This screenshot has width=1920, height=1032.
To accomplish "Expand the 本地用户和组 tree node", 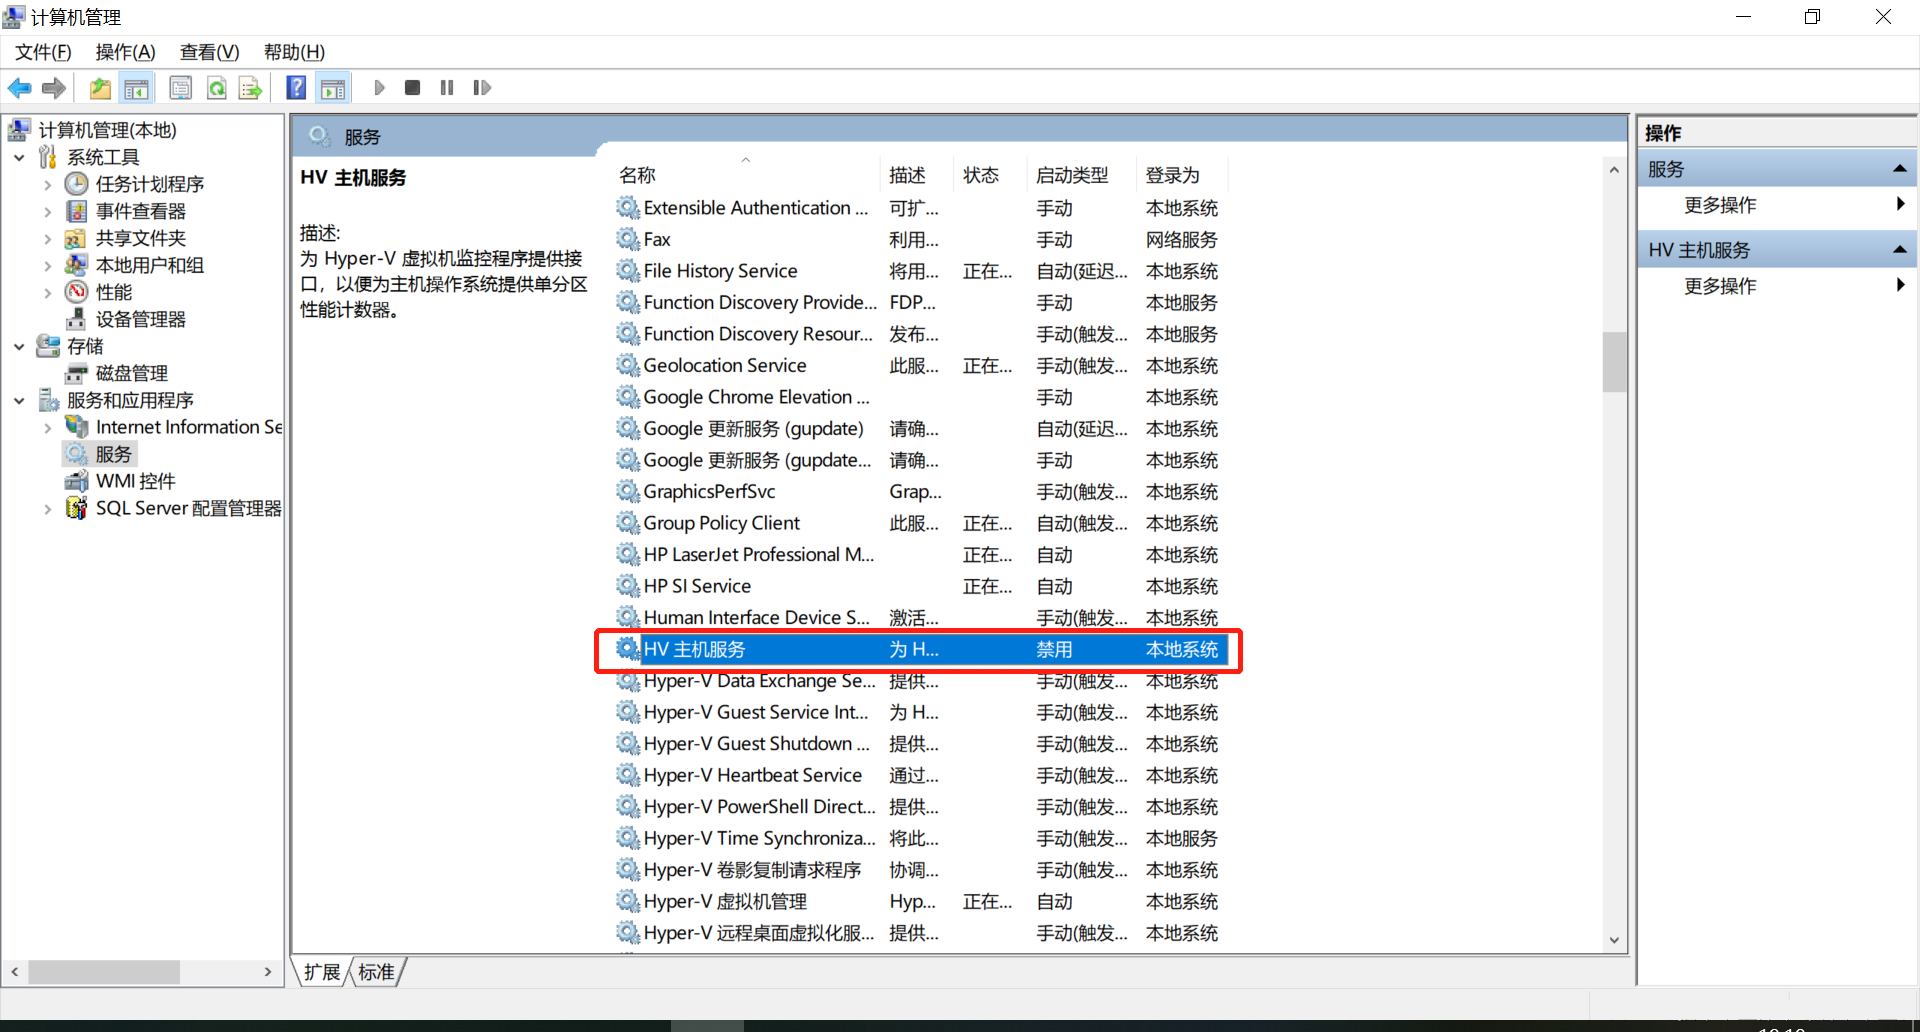I will click(x=47, y=265).
